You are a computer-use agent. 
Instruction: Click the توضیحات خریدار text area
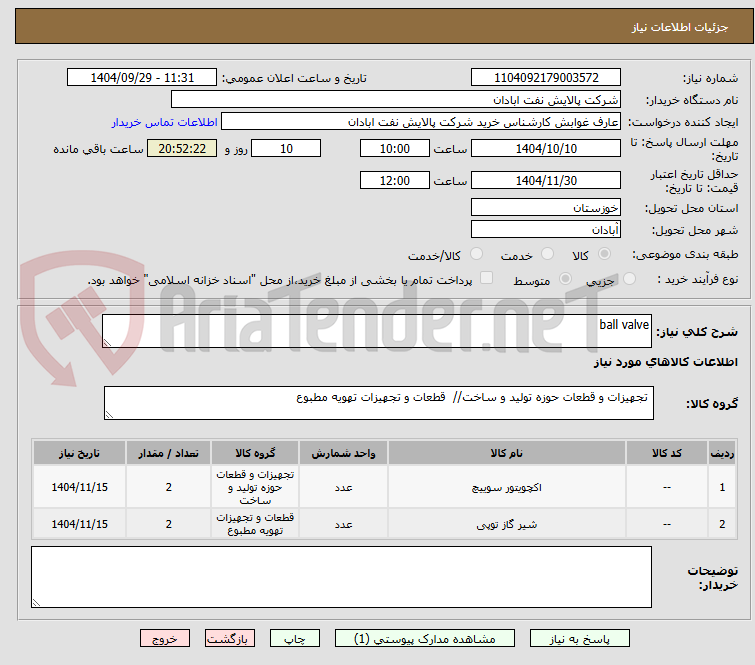341,577
